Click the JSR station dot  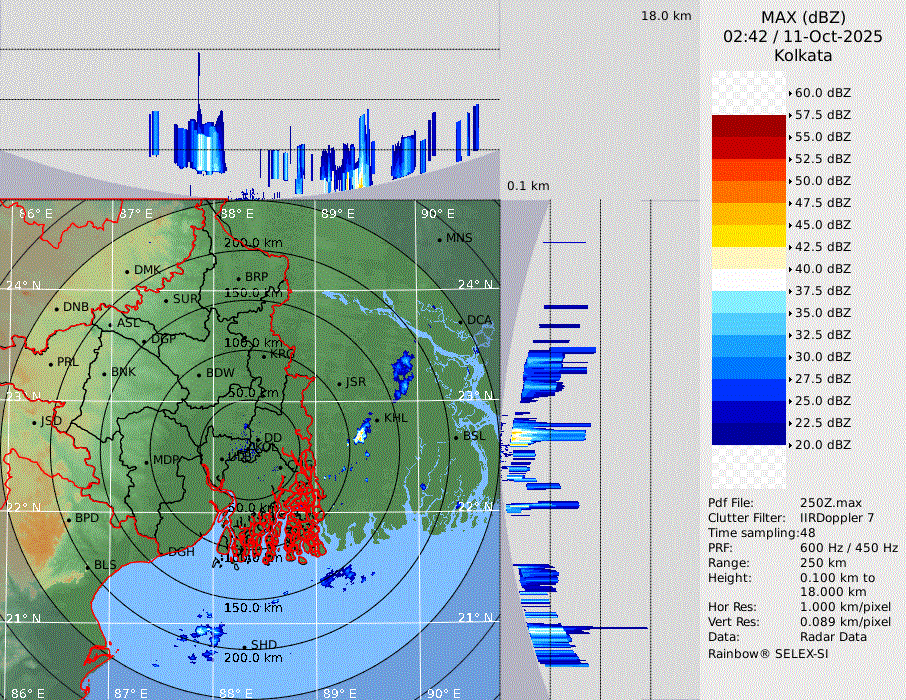pos(339,384)
